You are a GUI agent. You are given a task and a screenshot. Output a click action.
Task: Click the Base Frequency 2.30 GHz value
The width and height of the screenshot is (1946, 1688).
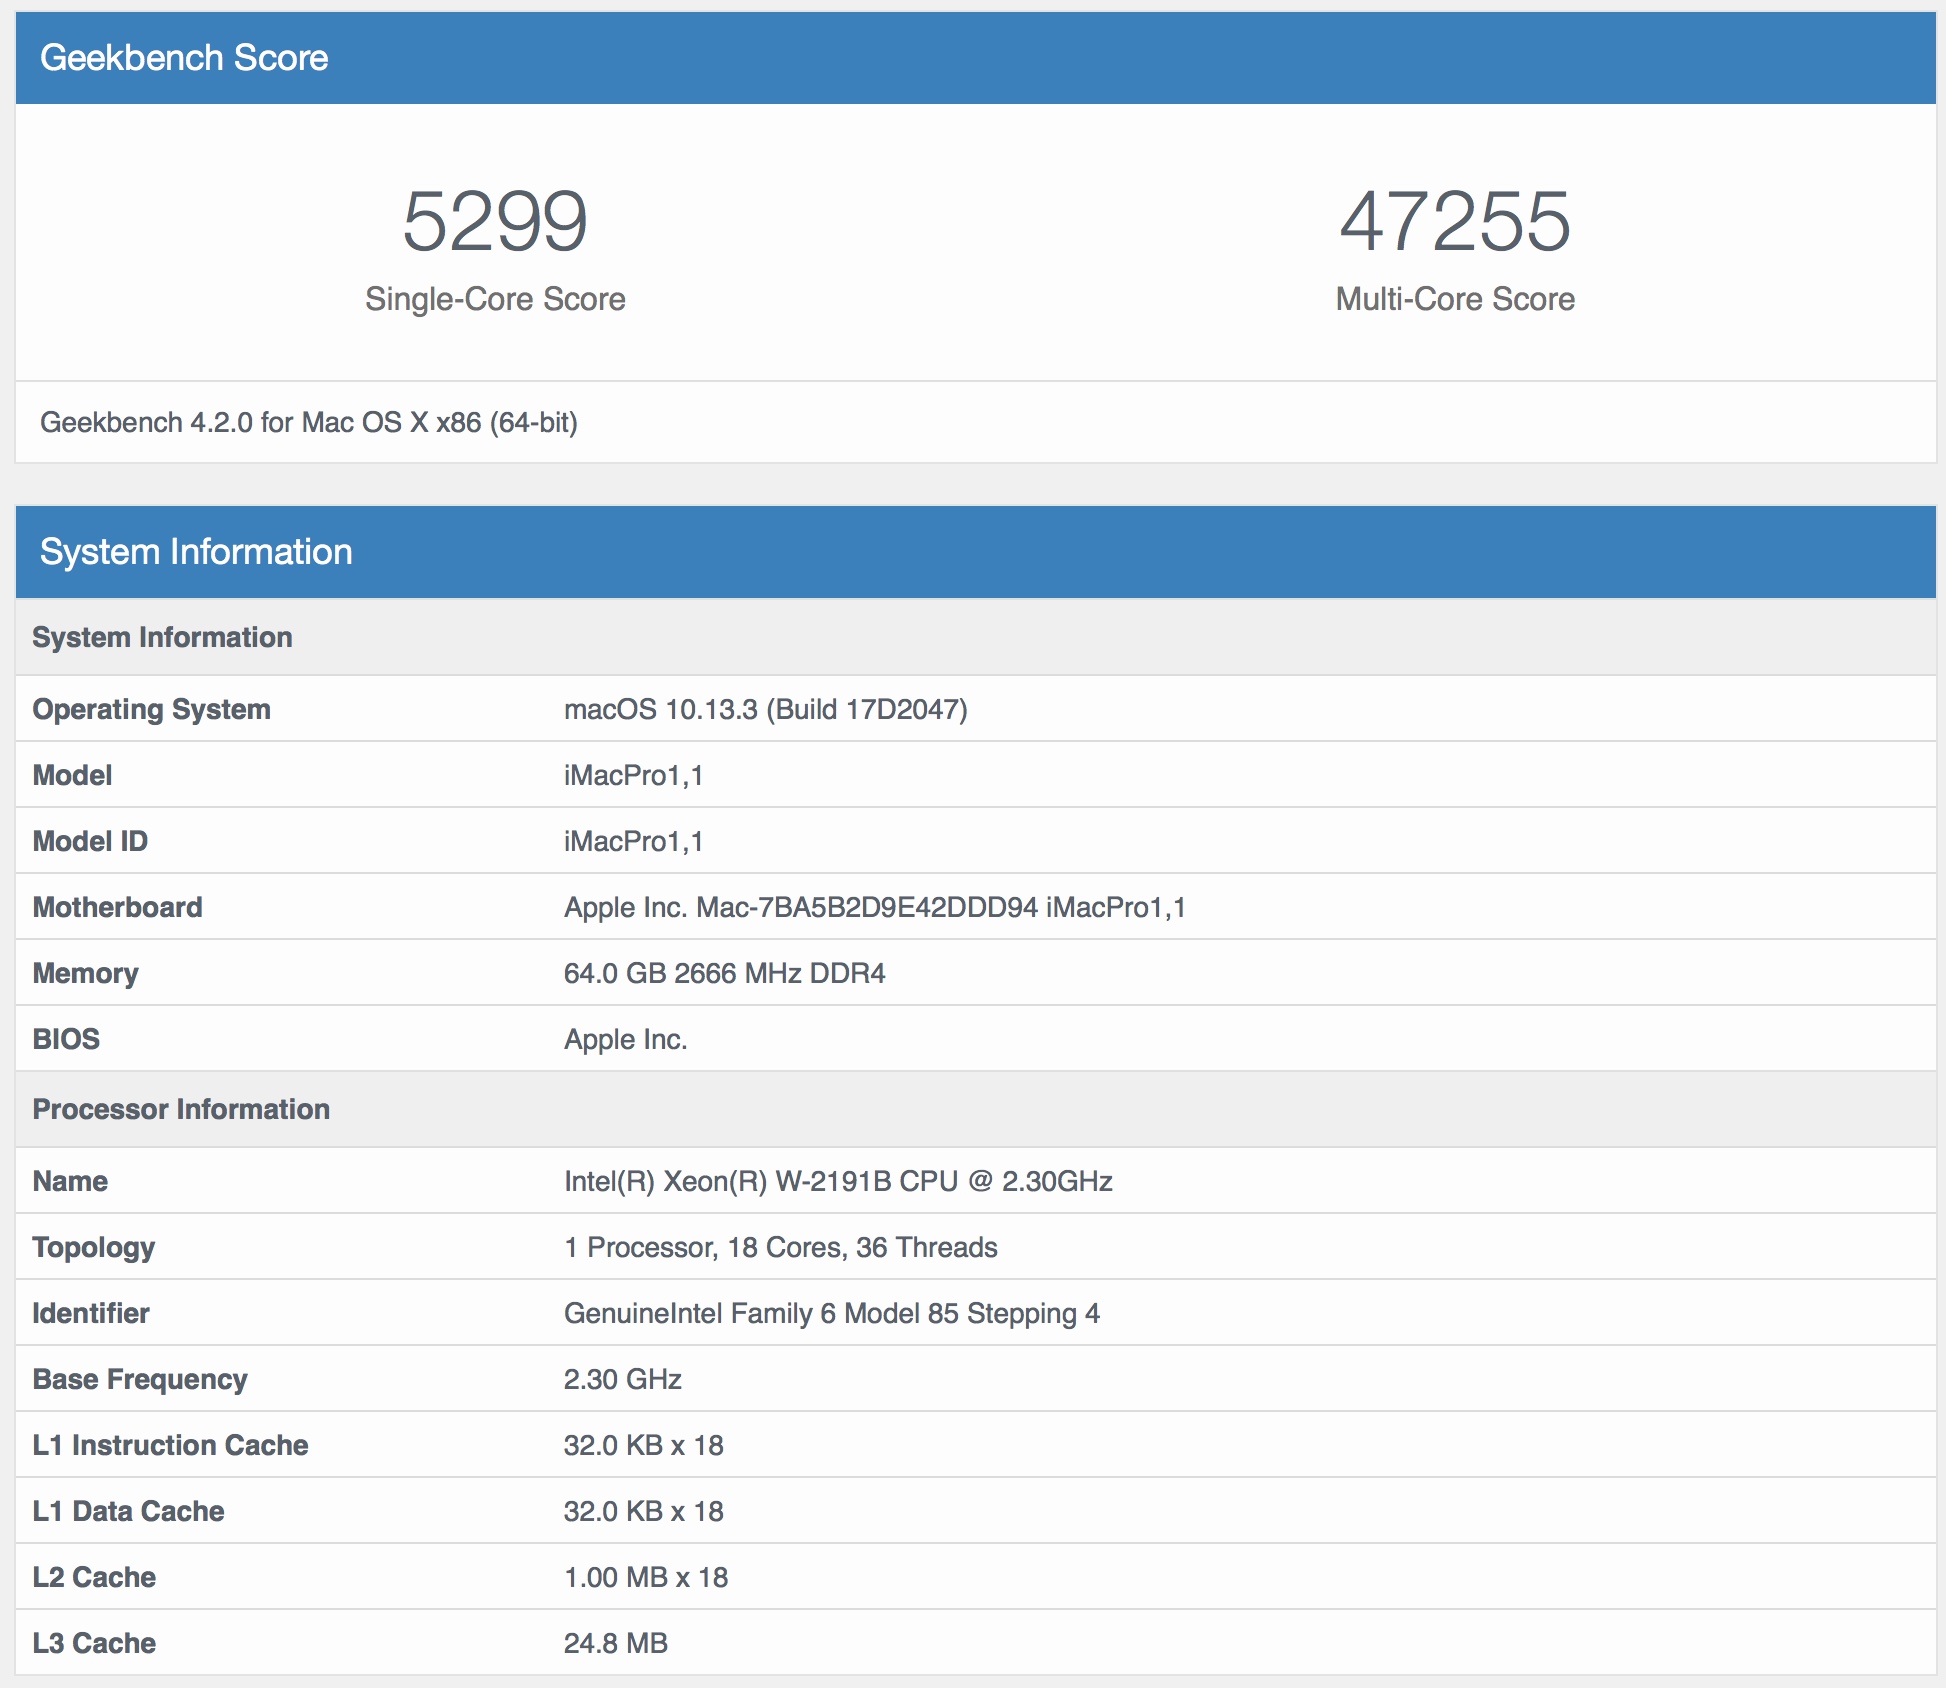622,1379
